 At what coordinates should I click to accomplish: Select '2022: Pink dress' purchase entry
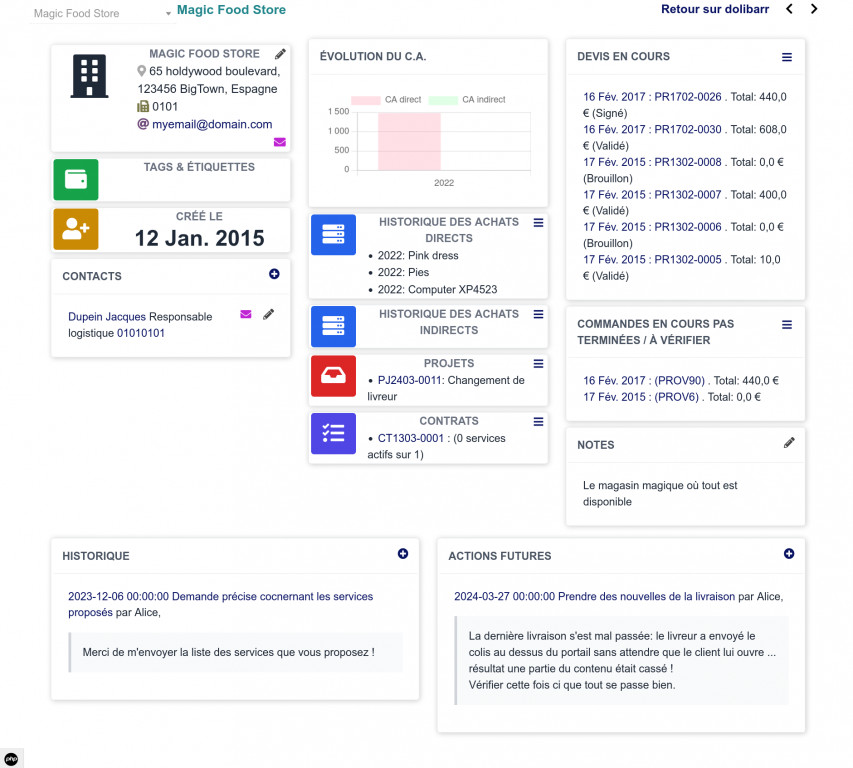click(x=418, y=256)
